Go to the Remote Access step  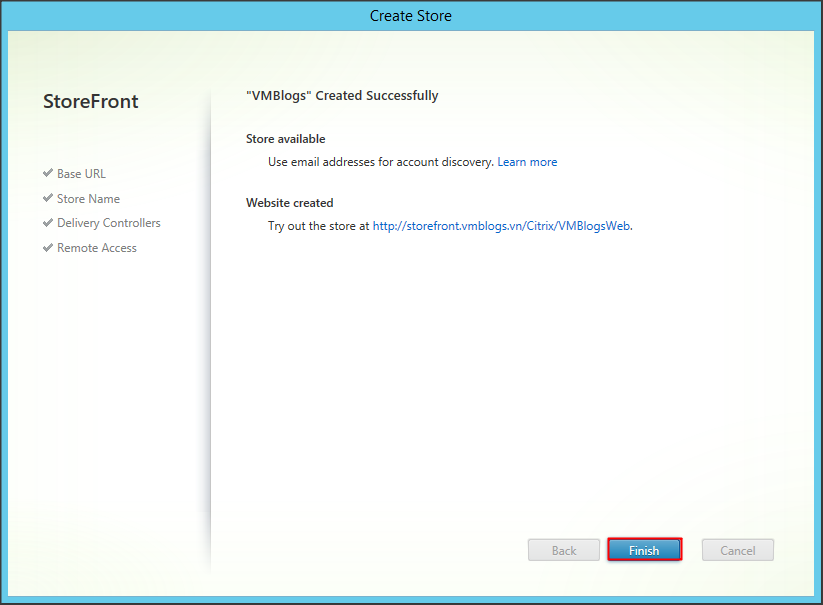tap(96, 248)
